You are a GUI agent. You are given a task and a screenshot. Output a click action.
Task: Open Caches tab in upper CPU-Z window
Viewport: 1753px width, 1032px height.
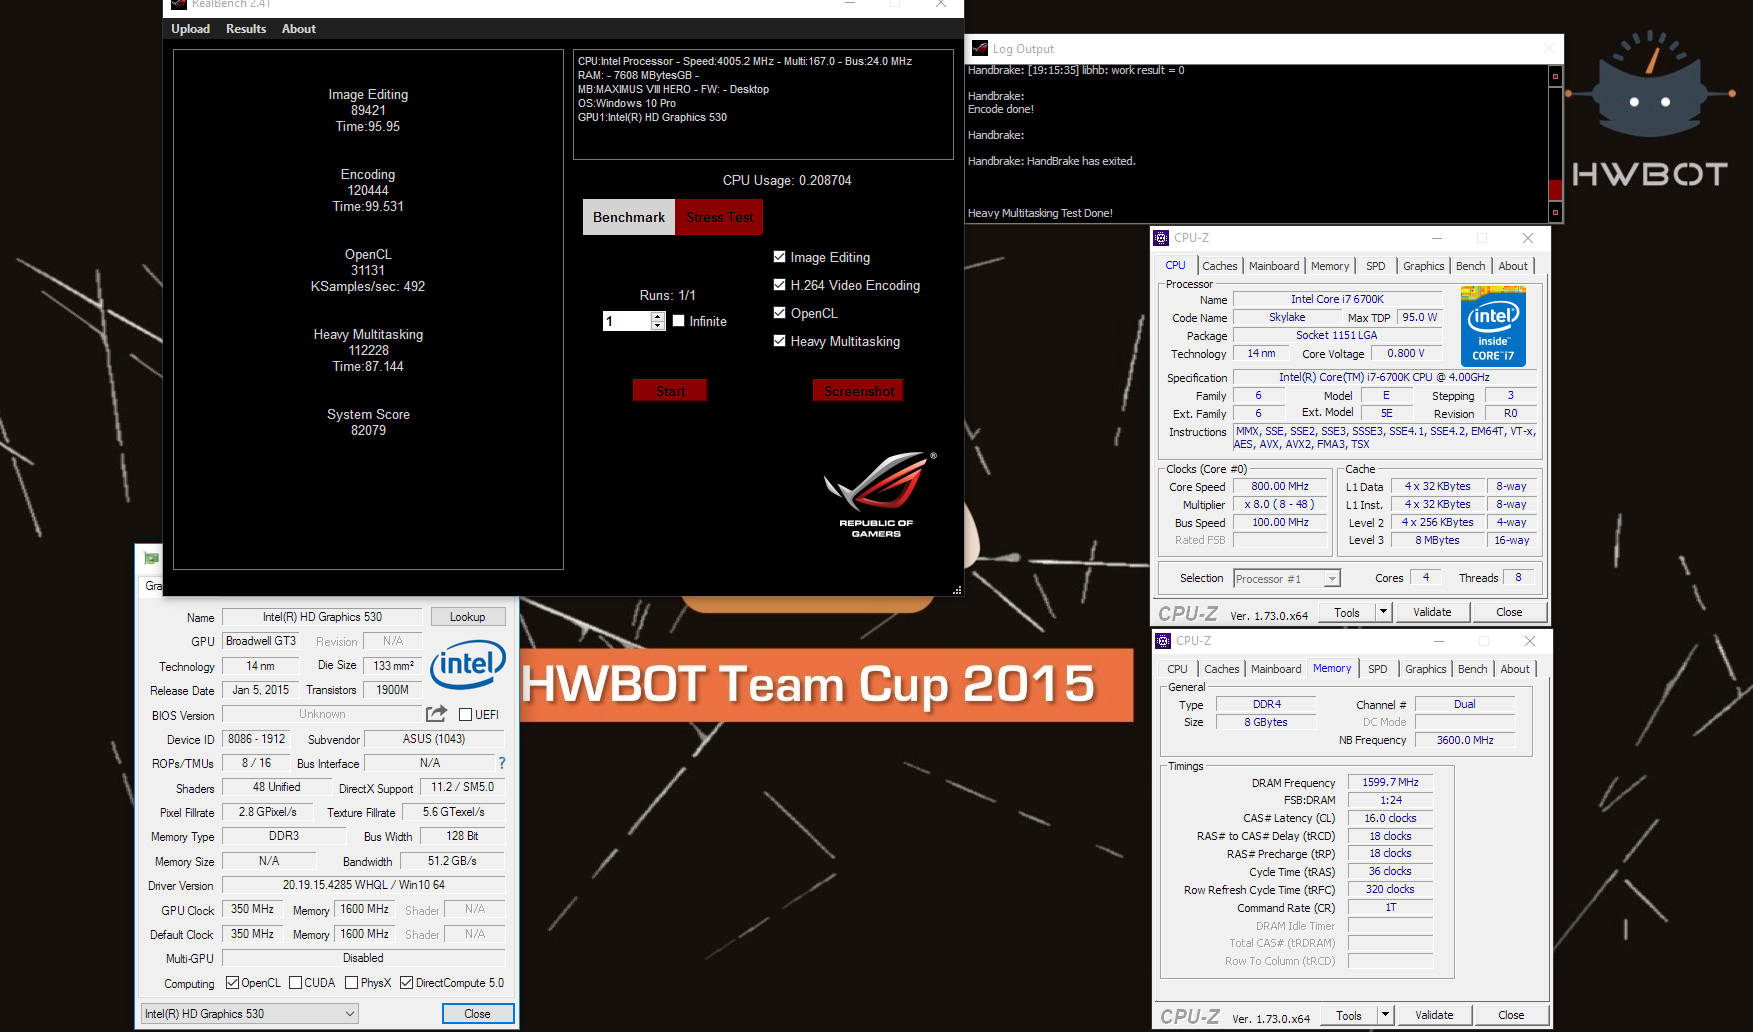click(x=1219, y=266)
